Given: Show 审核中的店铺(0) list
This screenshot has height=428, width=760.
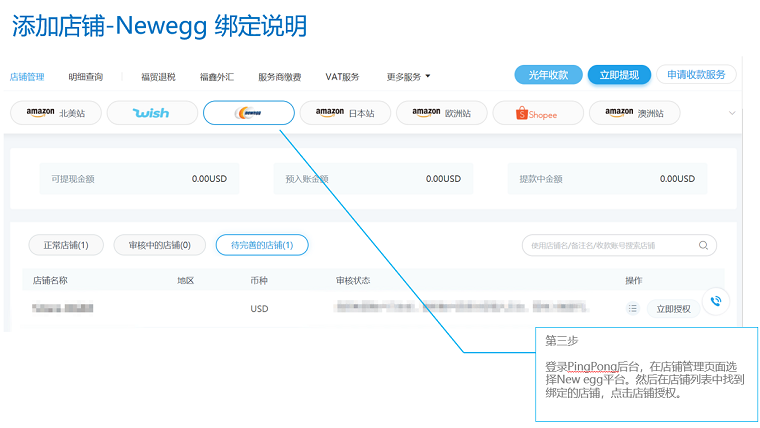Looking at the screenshot, I should 159,245.
